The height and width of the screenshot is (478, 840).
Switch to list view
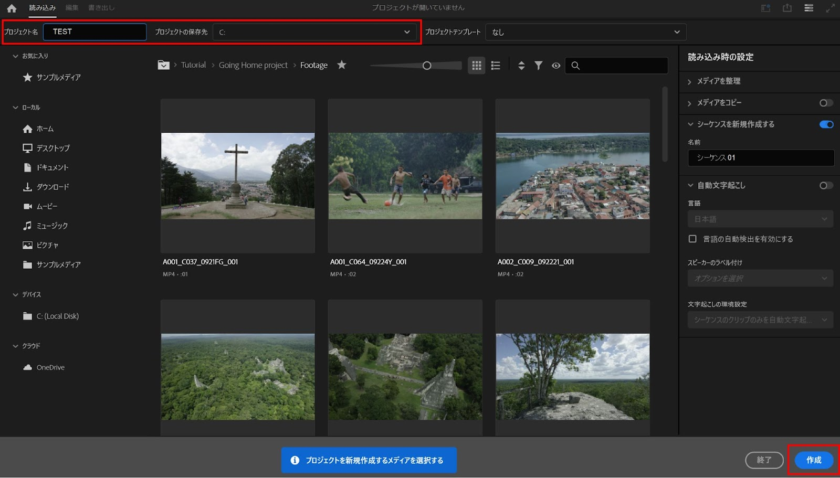pyautogui.click(x=495, y=65)
